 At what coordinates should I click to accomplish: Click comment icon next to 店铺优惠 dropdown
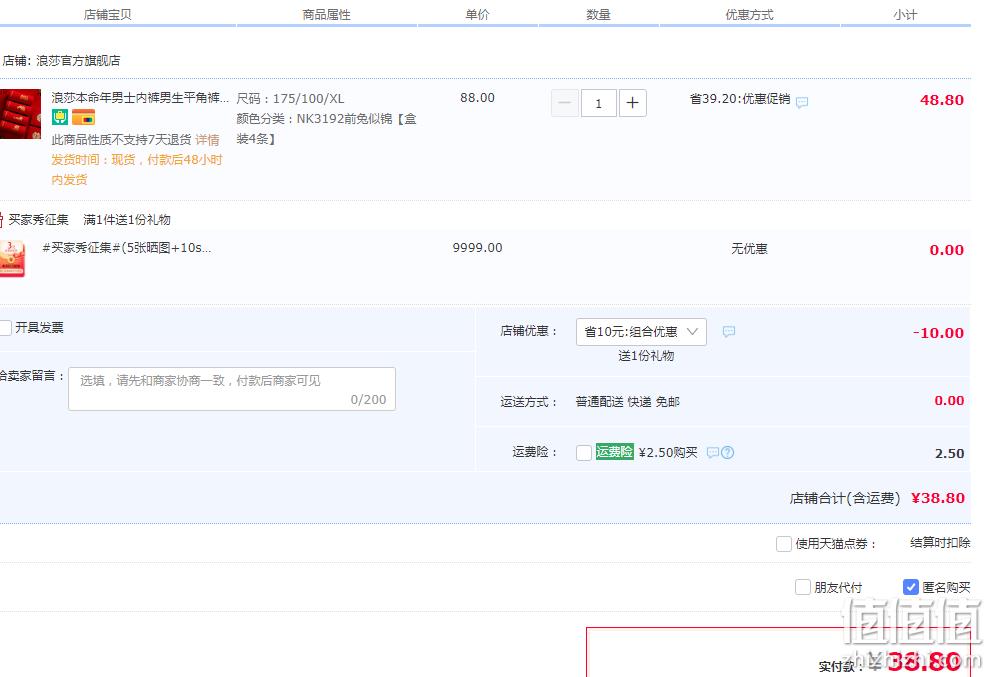(x=729, y=331)
